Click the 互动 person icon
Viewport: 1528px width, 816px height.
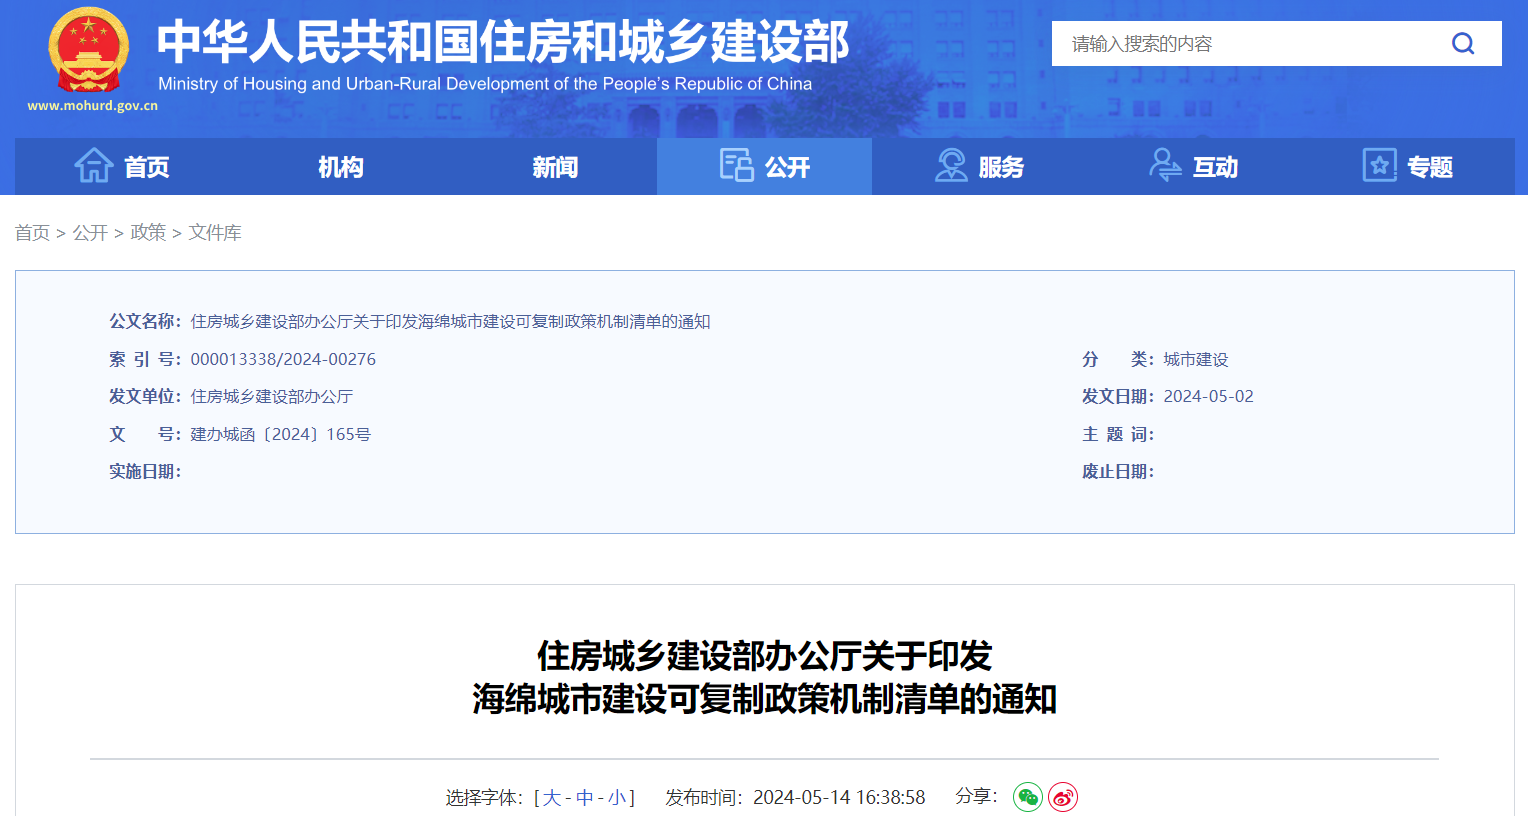tap(1165, 165)
